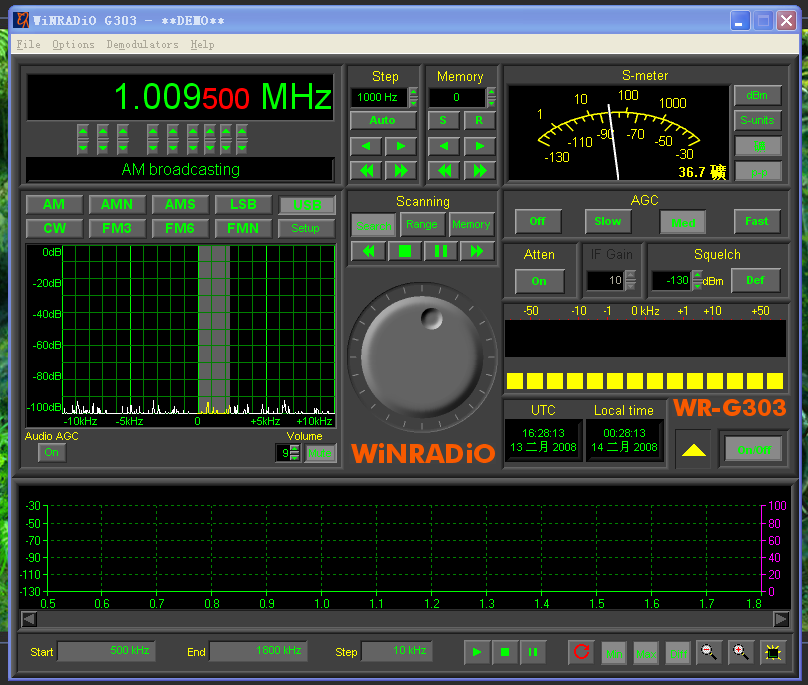Jump back through memory with double-left arrow

444,171
